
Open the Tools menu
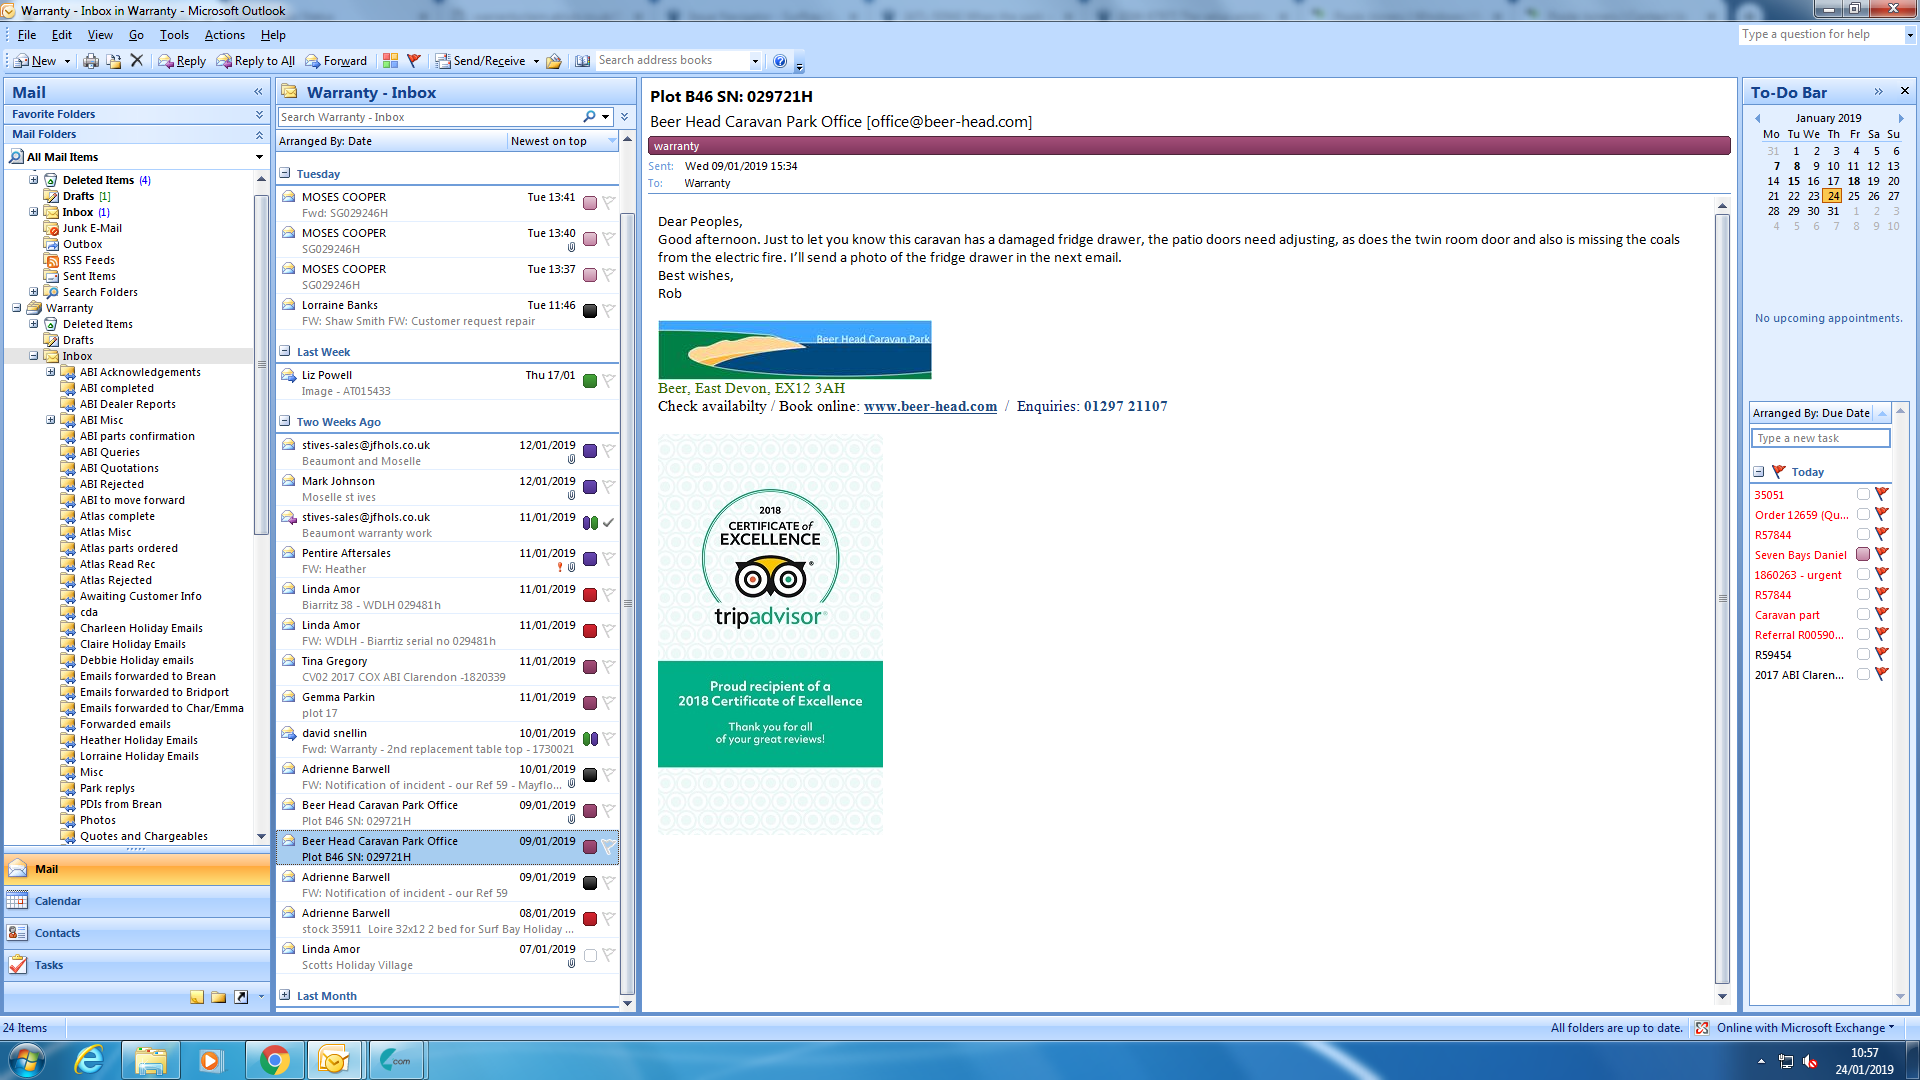click(x=174, y=35)
